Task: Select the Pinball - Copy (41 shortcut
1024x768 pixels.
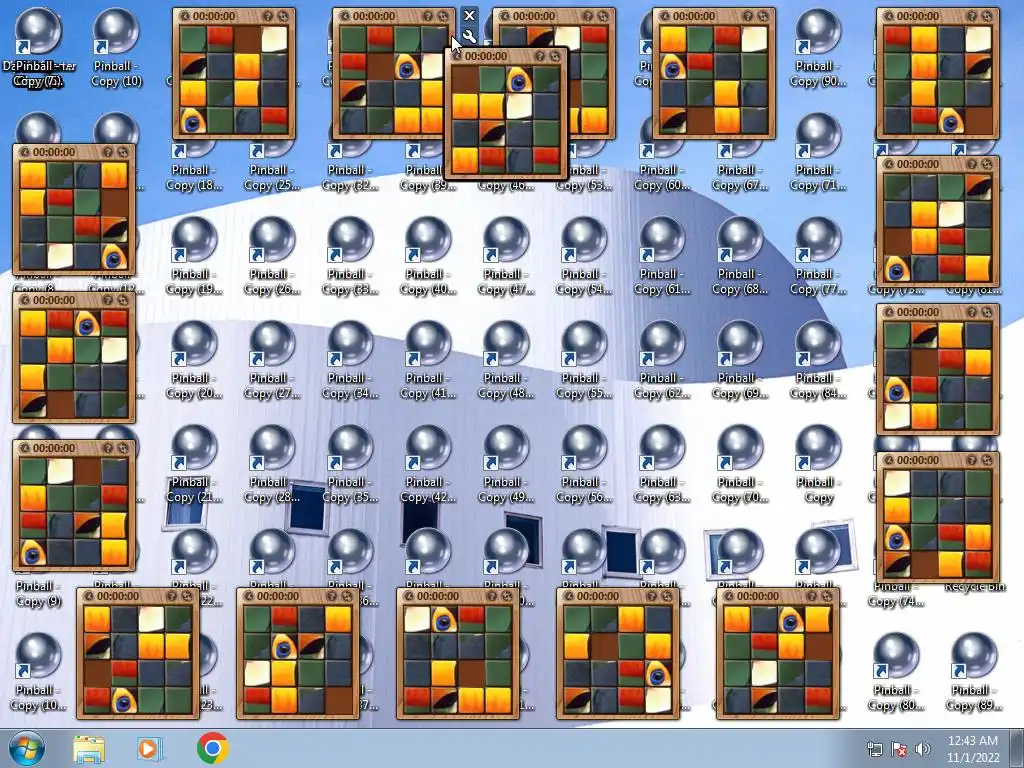Action: (428, 360)
